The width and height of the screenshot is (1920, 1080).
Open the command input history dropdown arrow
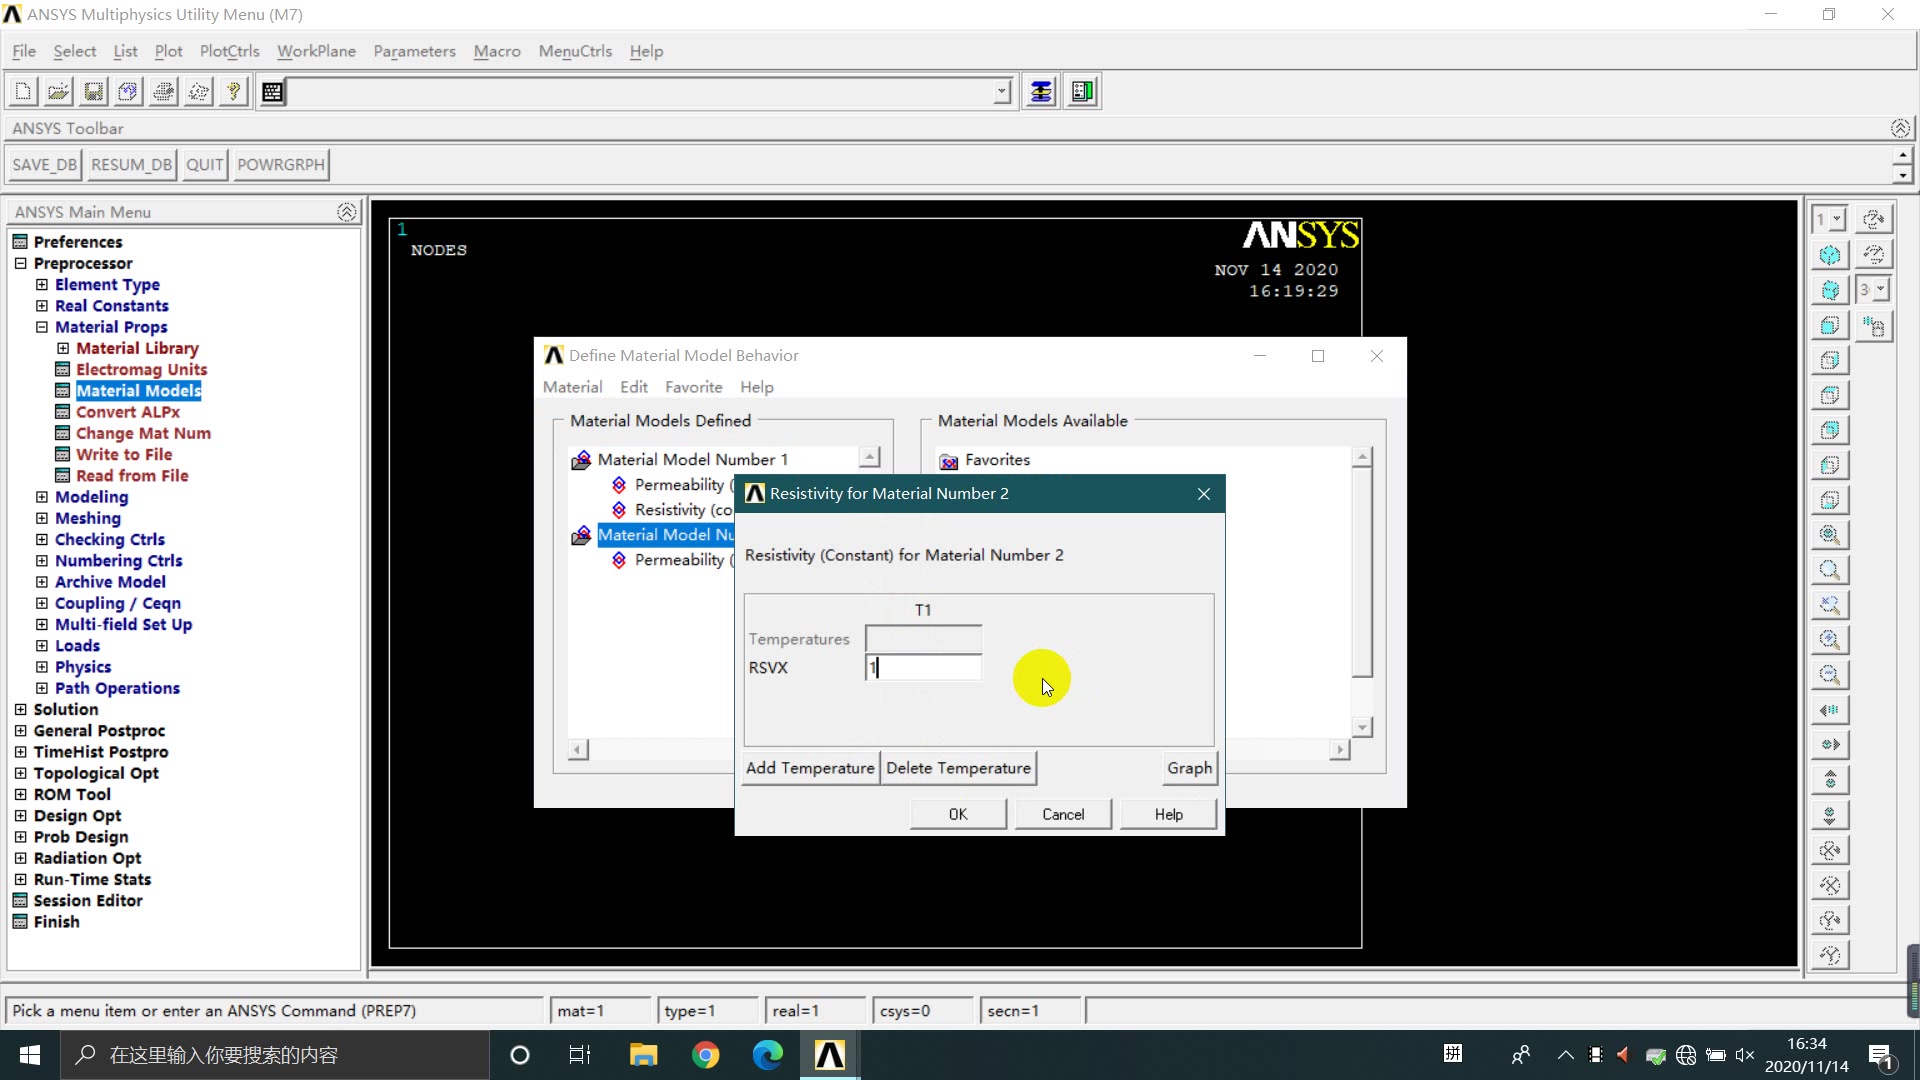1001,92
